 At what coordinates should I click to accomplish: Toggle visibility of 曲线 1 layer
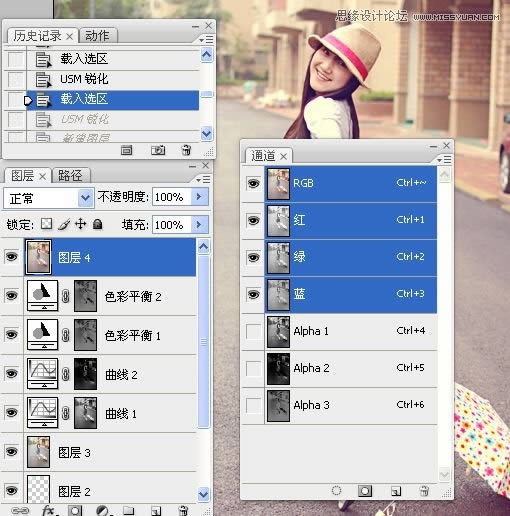pyautogui.click(x=12, y=413)
